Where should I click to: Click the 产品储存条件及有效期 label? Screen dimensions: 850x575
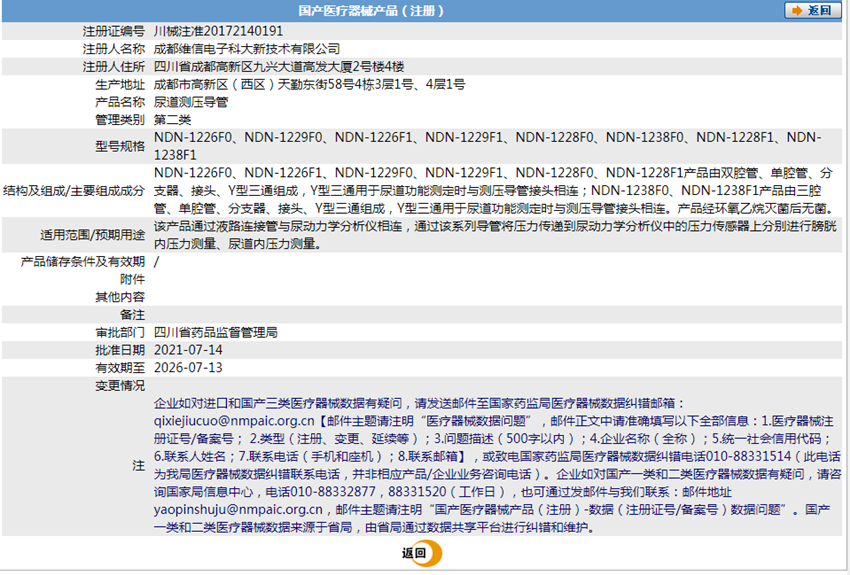(83, 262)
